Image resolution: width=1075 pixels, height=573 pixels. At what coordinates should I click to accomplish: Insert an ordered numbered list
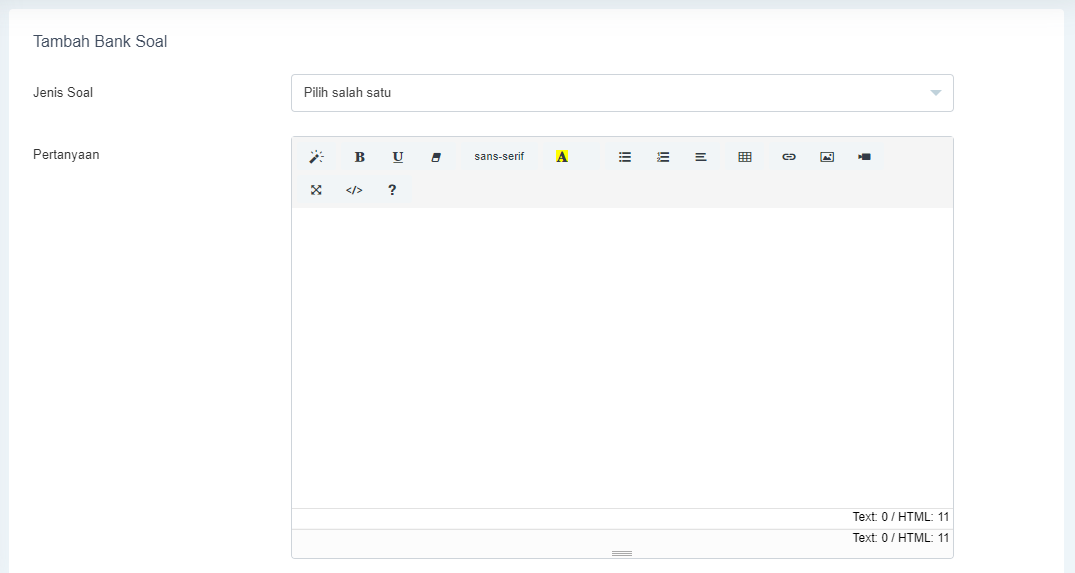(663, 157)
